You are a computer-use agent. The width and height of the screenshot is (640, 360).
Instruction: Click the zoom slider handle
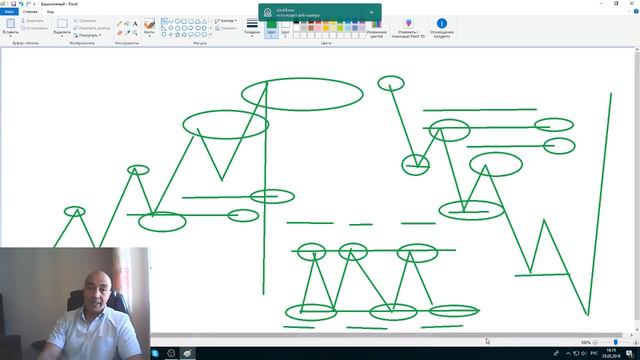pyautogui.click(x=616, y=342)
